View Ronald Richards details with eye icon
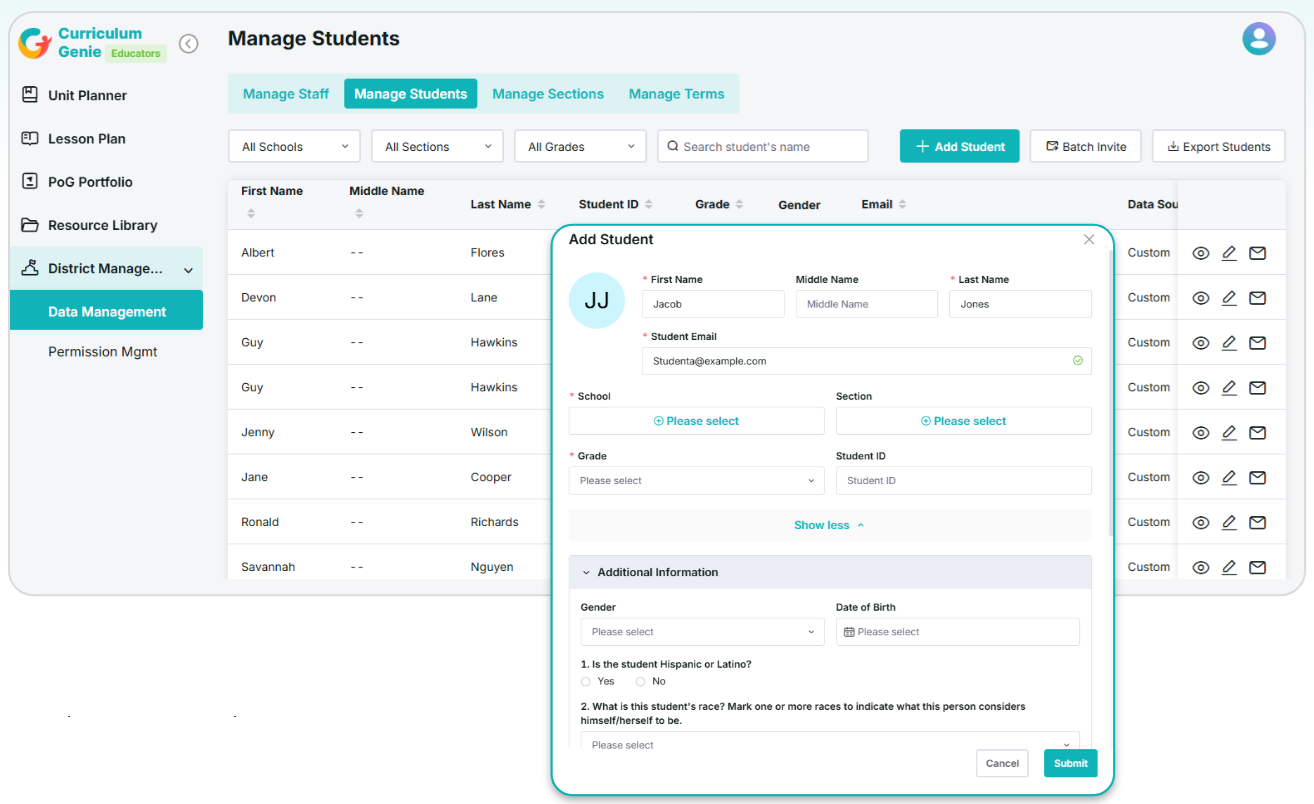Image resolution: width=1314 pixels, height=804 pixels. [x=1201, y=523]
